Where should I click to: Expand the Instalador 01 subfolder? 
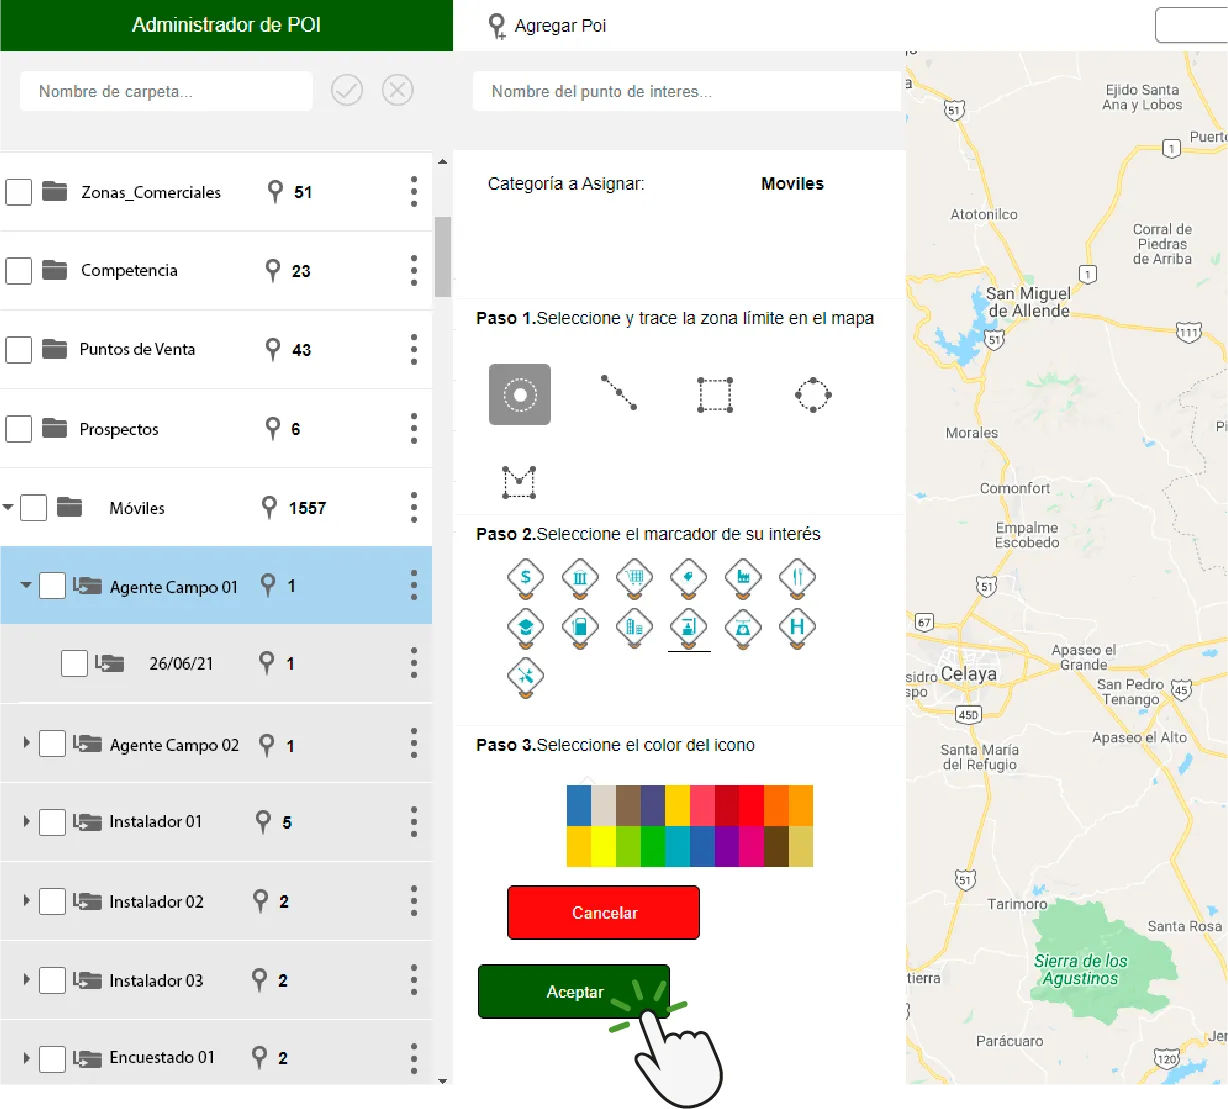tap(26, 821)
